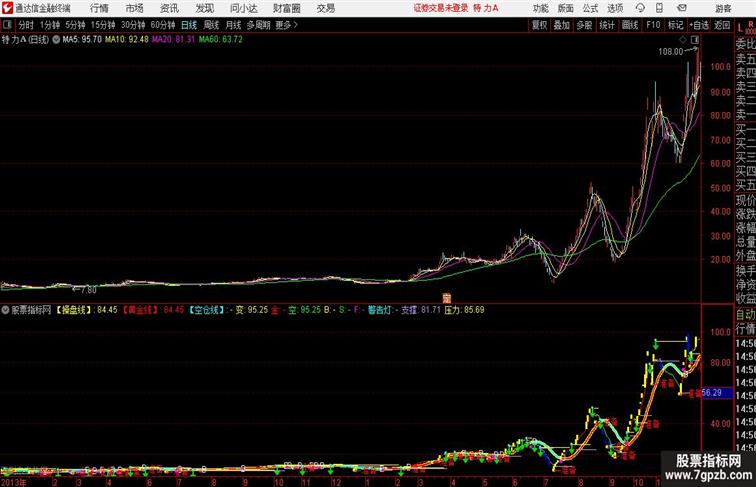Image resolution: width=756 pixels, height=487 pixels.
Task: Open the customer service headset icon
Action: 640,8
